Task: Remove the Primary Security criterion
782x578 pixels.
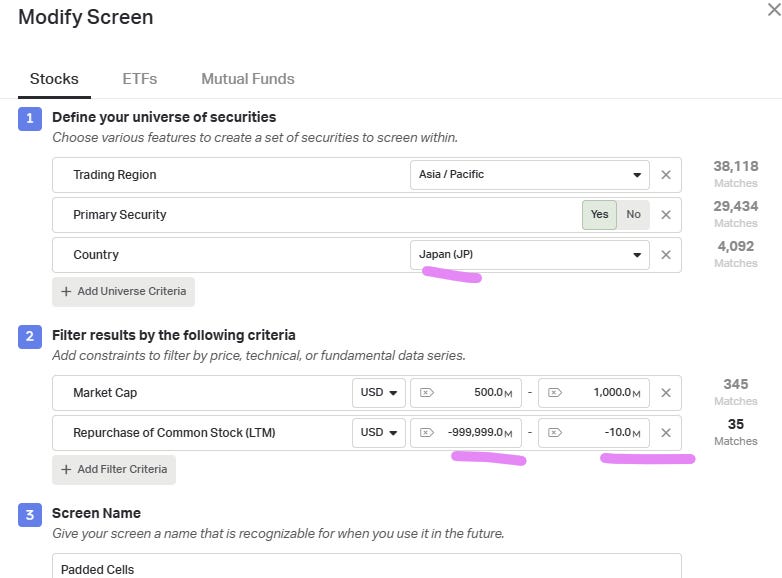Action: (x=666, y=215)
